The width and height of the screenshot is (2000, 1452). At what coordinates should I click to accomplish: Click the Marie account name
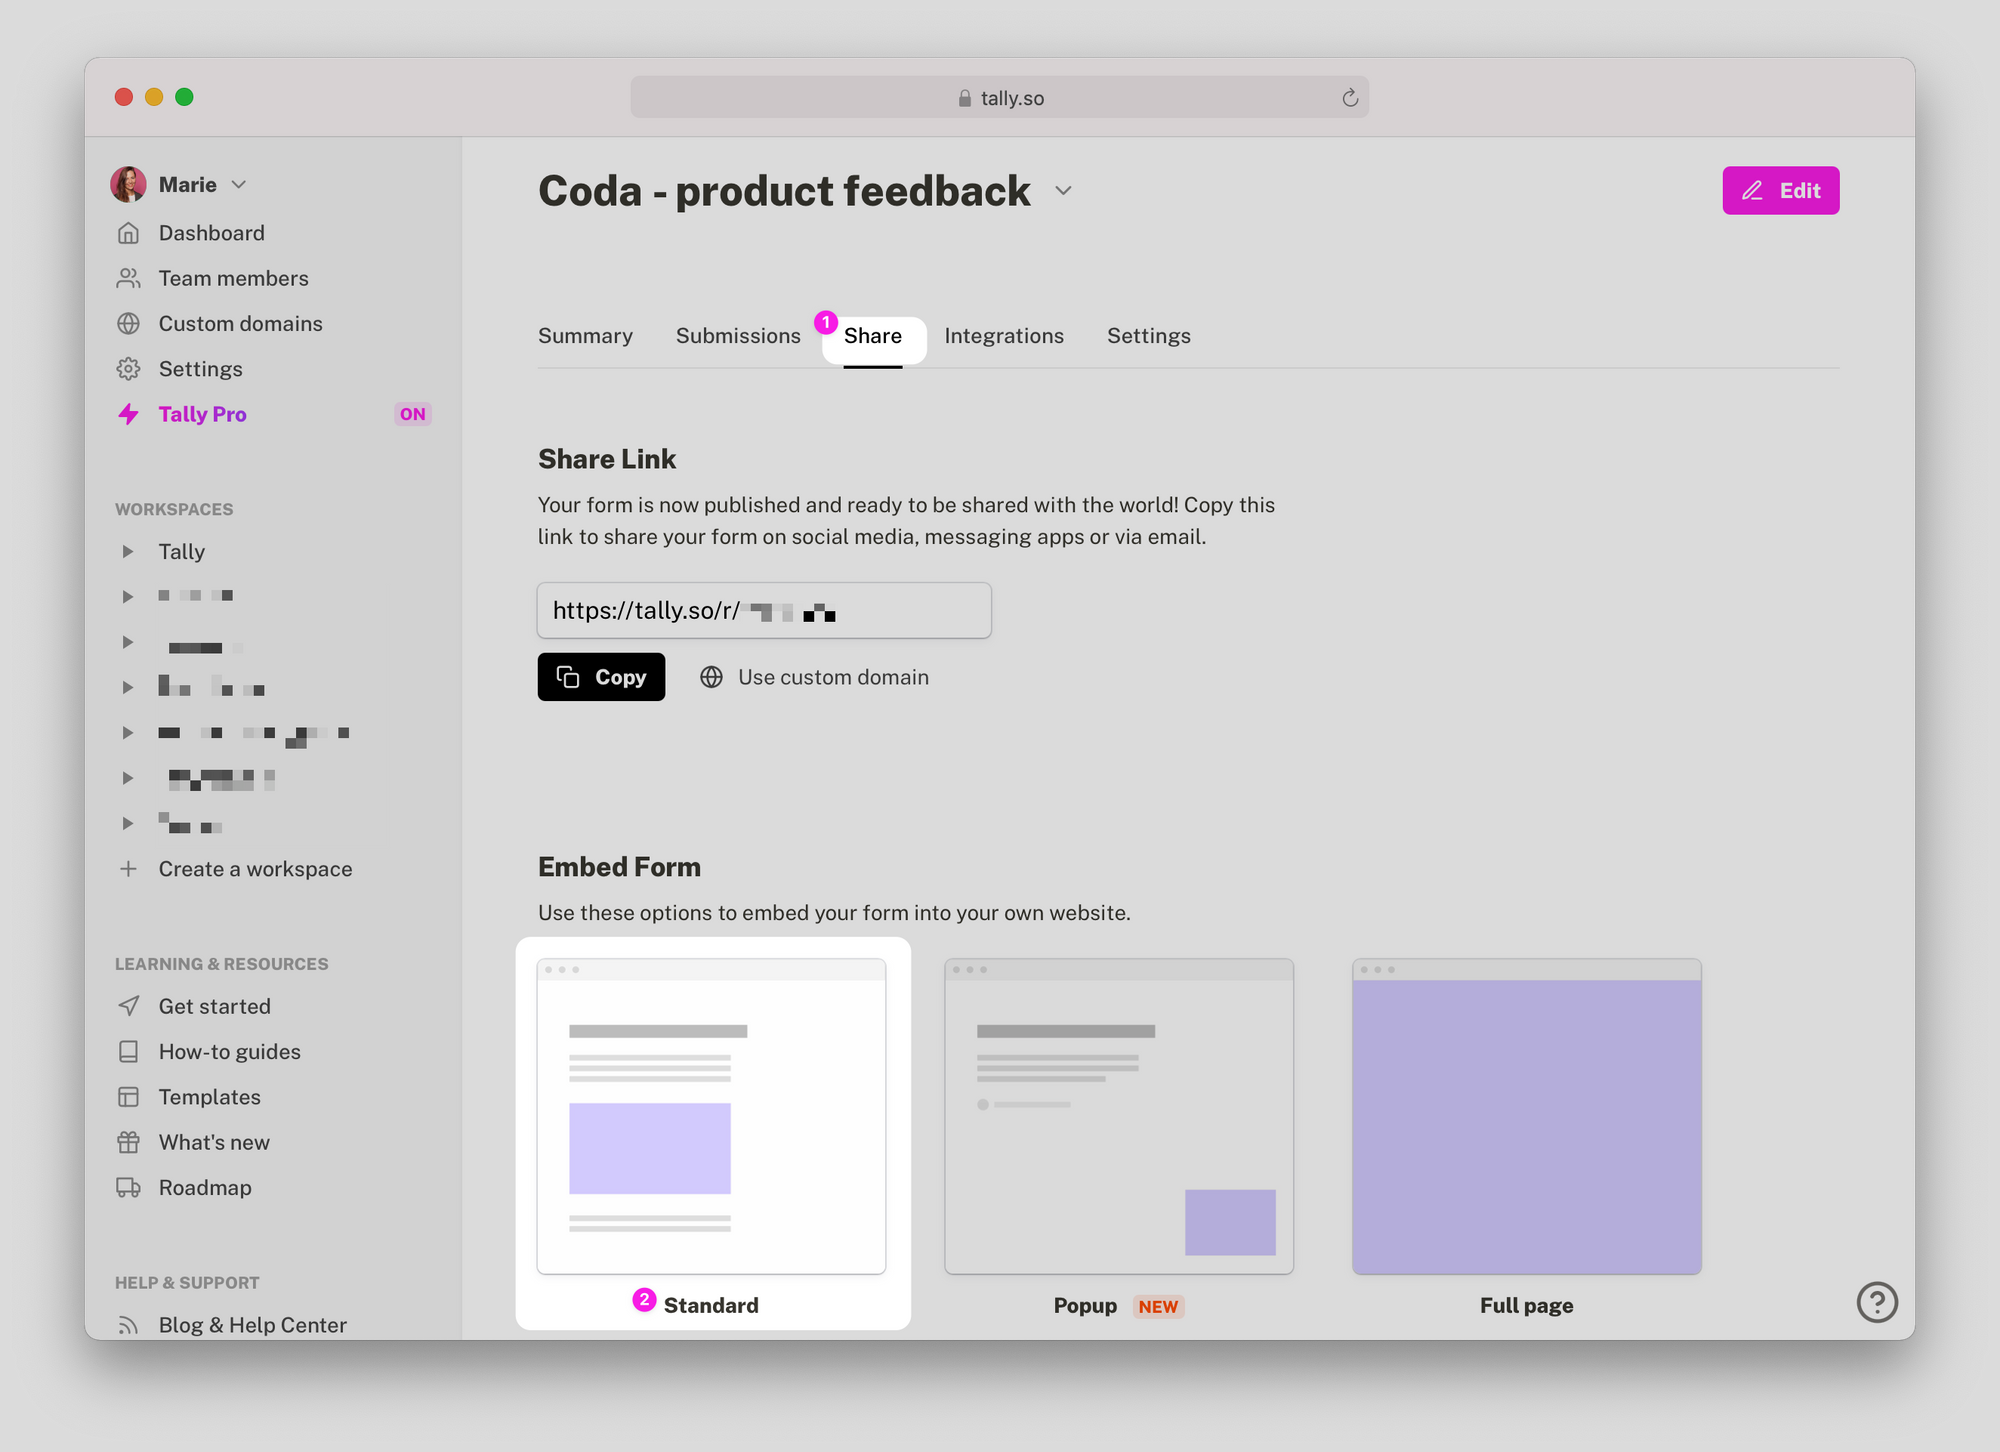point(188,185)
